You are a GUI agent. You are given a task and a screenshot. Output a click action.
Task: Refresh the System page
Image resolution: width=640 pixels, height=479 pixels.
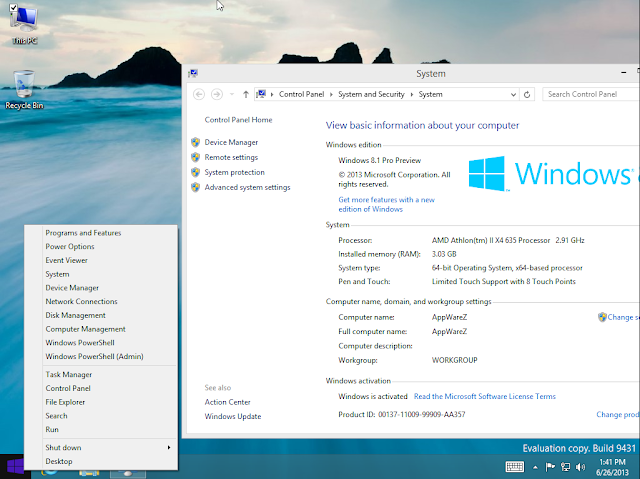[527, 94]
